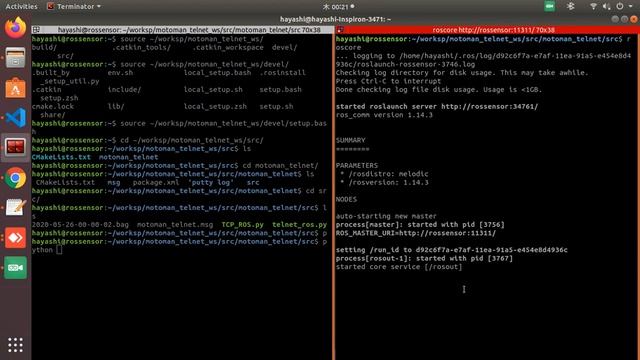The height and width of the screenshot is (360, 640).
Task: Click the 2020-05-26 bag file name
Action: pyautogui.click(x=80, y=224)
